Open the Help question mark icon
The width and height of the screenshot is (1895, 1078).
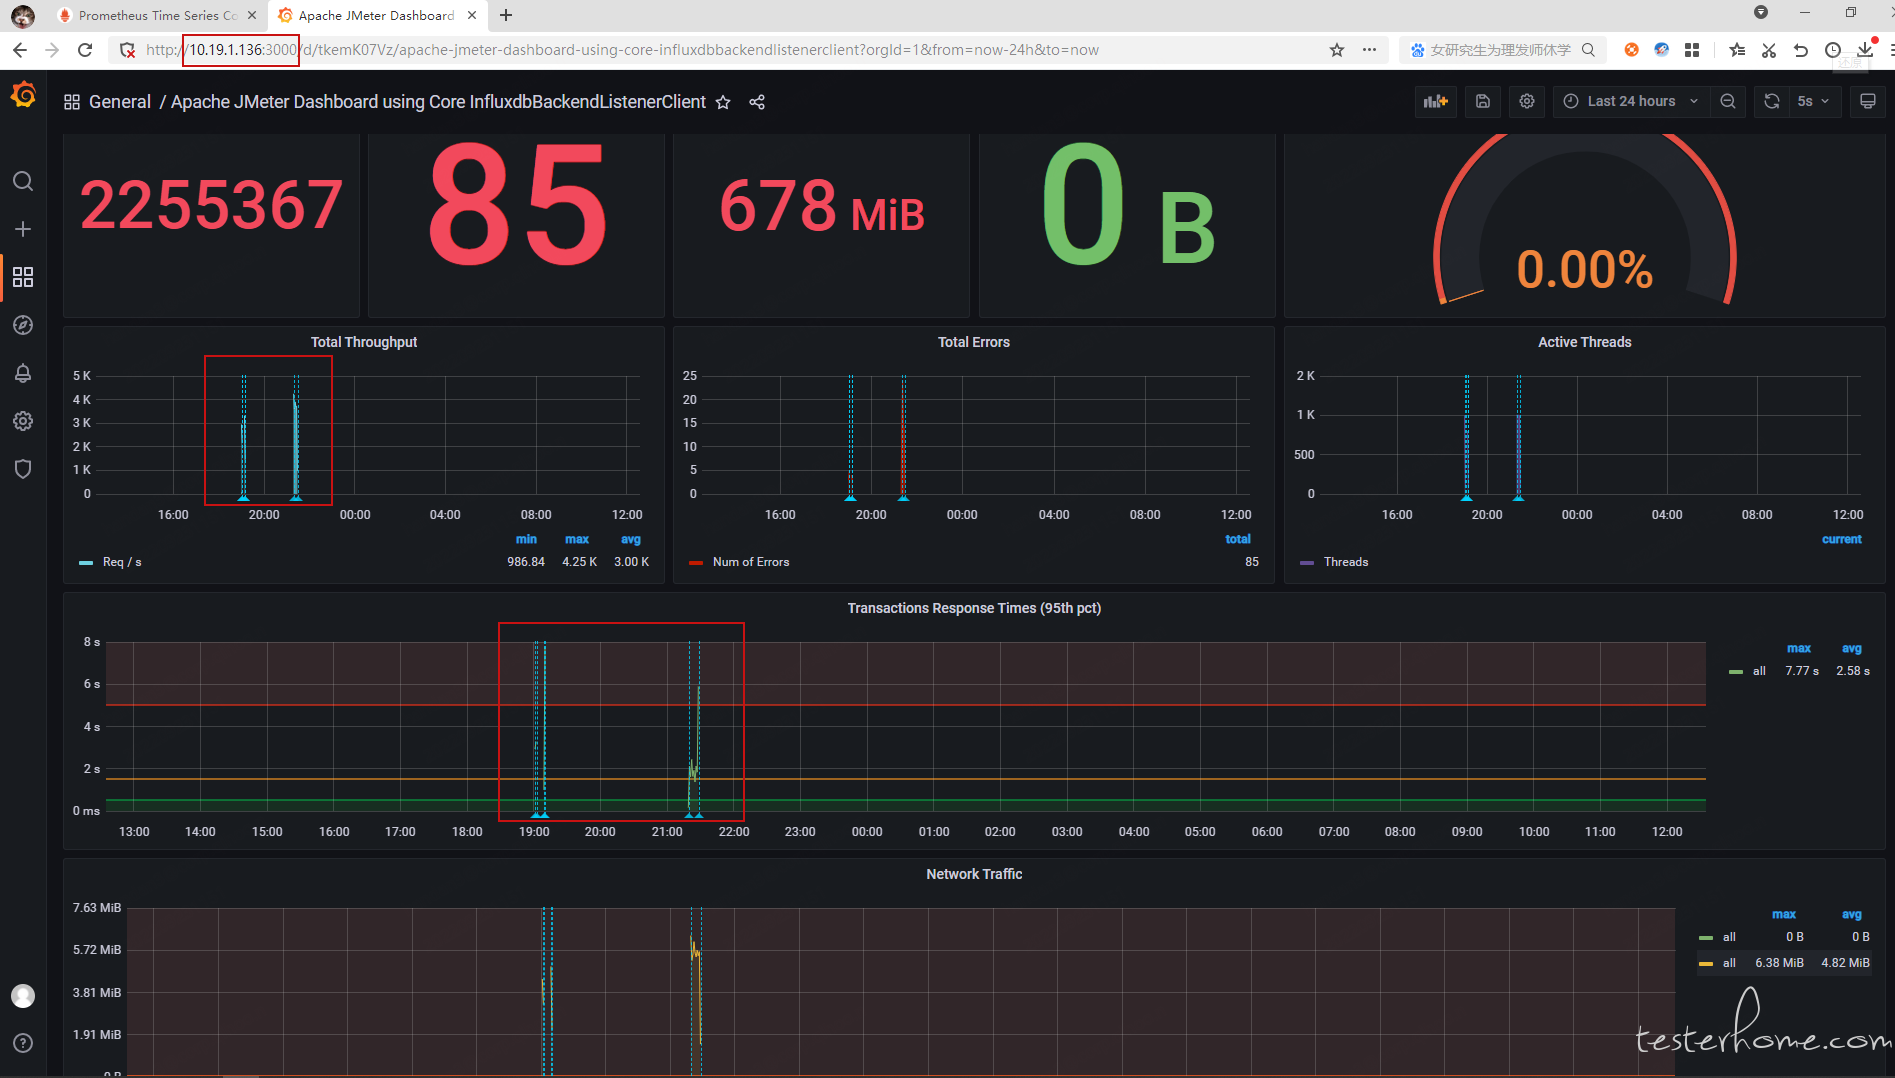click(x=23, y=1043)
